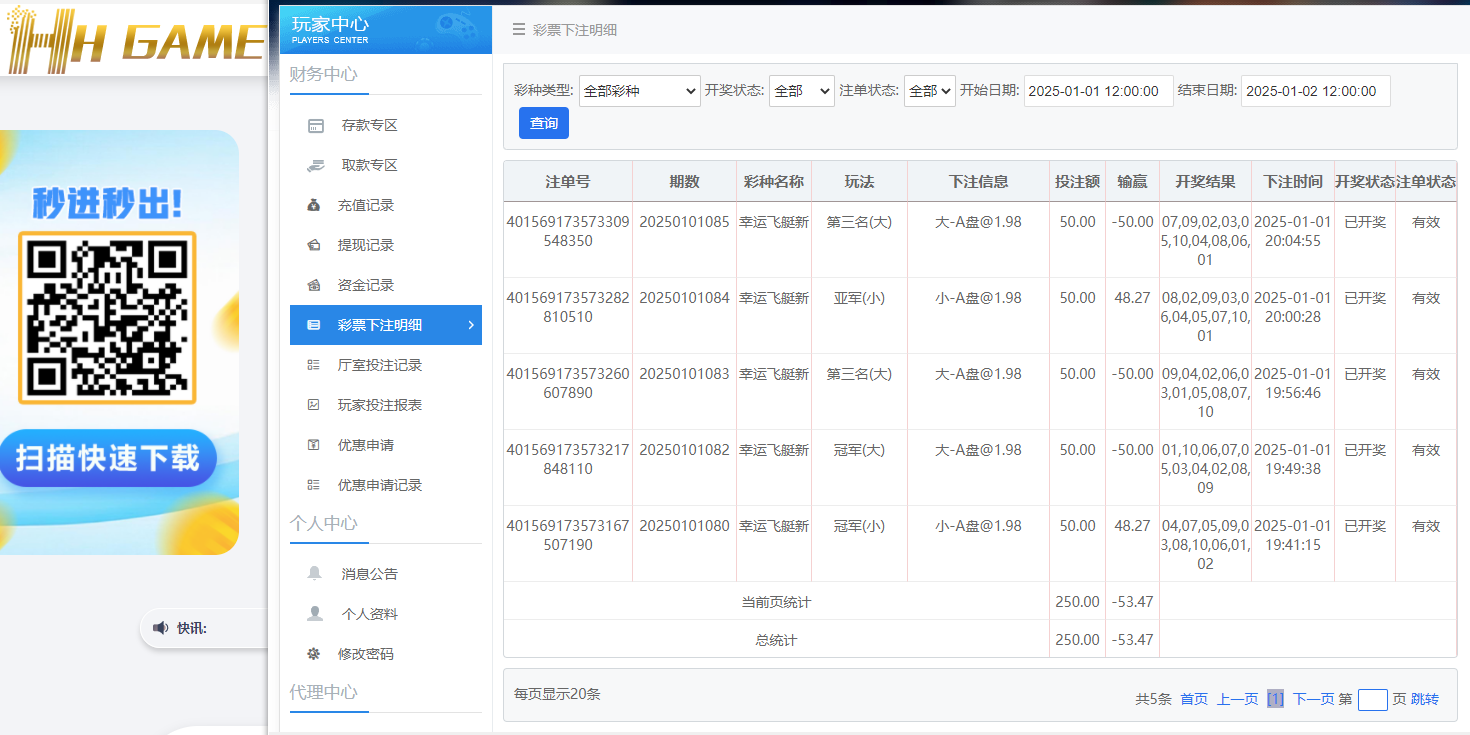
Task: Click the 扫描快速下载 download banner button
Action: [109, 457]
